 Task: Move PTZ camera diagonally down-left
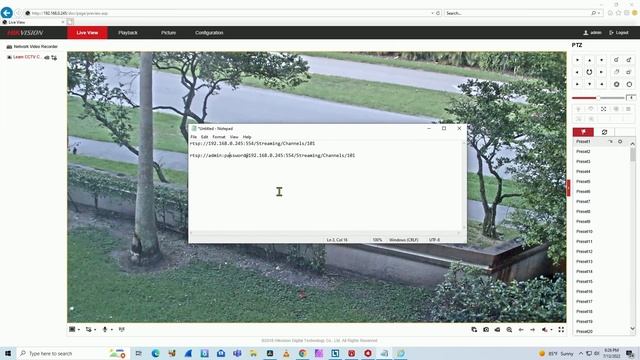577,84
